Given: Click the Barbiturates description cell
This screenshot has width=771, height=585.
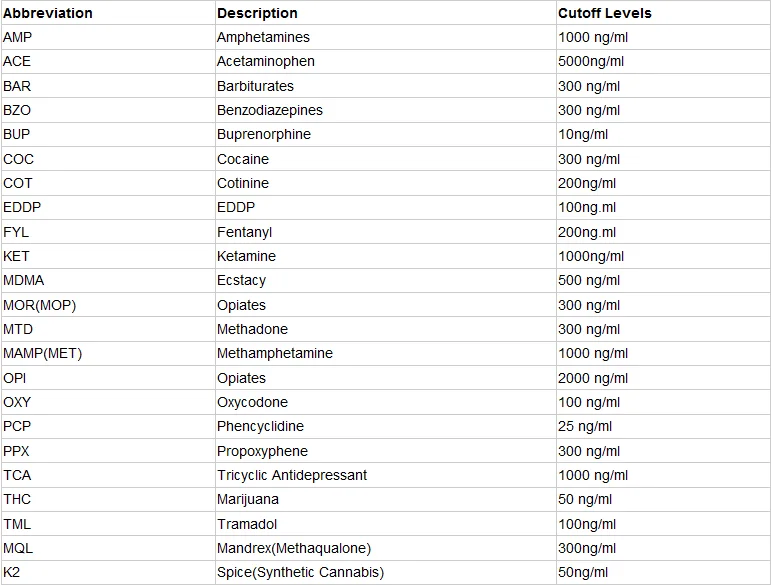Looking at the screenshot, I should click(x=255, y=86).
